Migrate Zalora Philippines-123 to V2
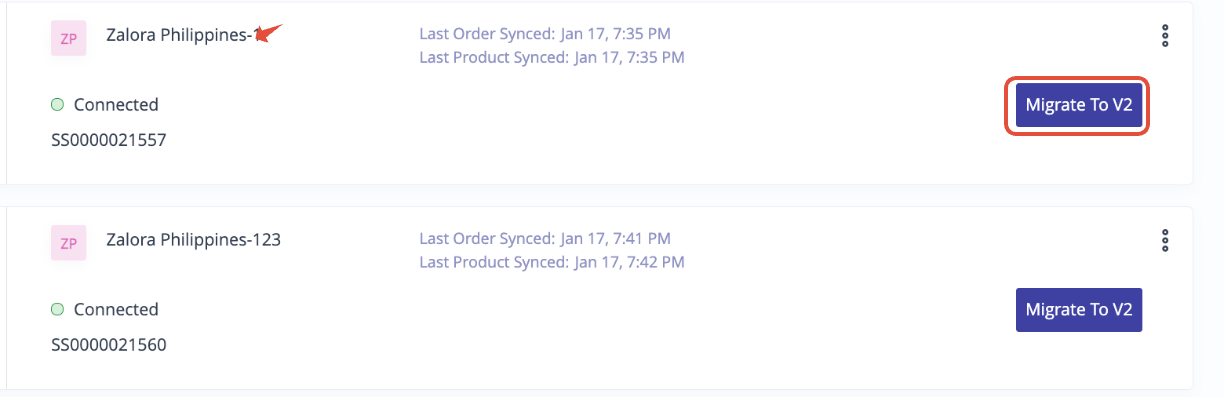This screenshot has width=1224, height=397. pyautogui.click(x=1078, y=310)
